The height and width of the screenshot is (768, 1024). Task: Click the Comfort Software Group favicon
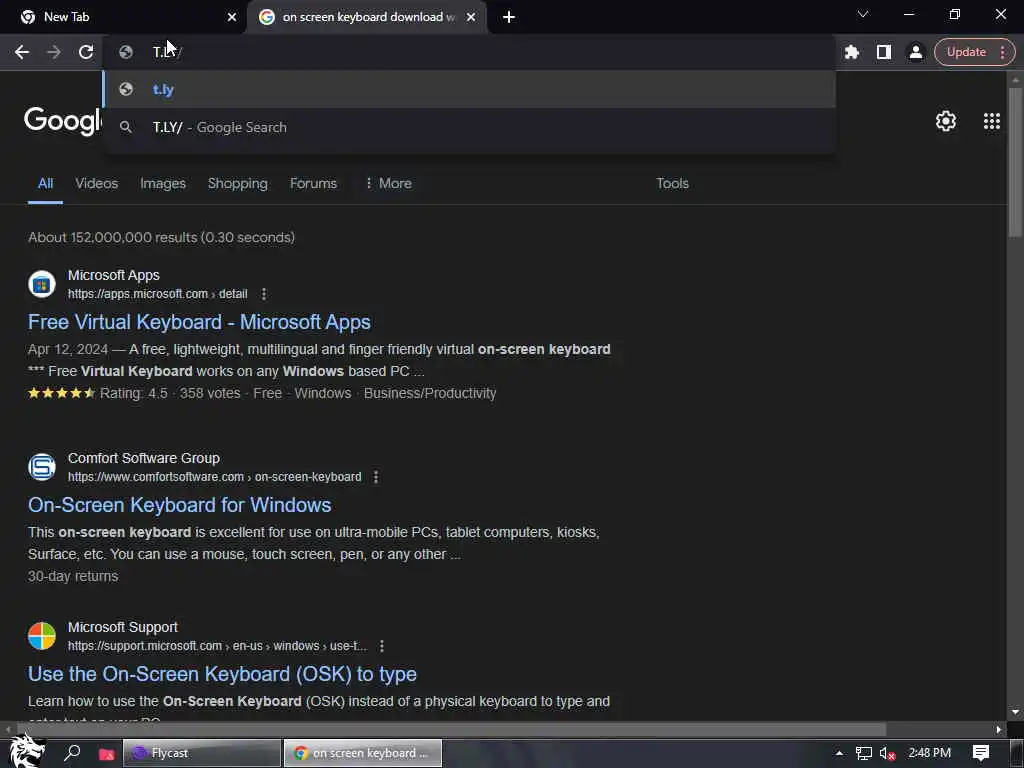42,467
